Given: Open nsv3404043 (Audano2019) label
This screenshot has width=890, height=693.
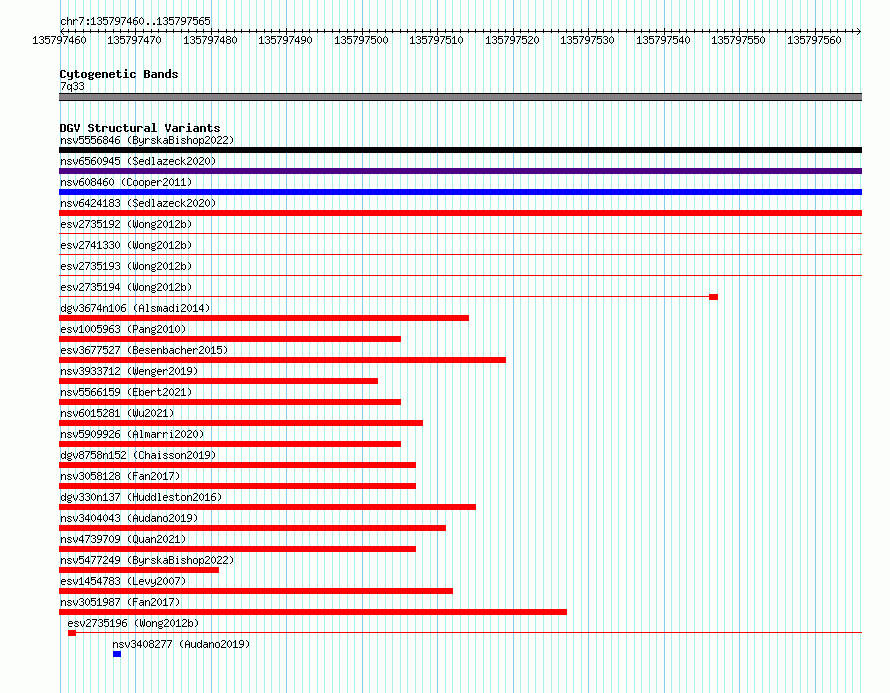Looking at the screenshot, I should click(129, 518).
